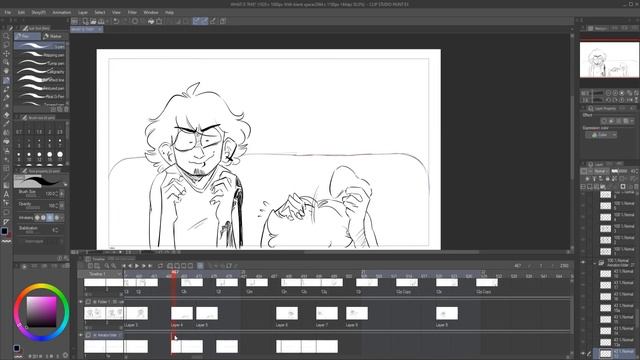
Task: Go to last frame in timeline
Action: coord(150,266)
